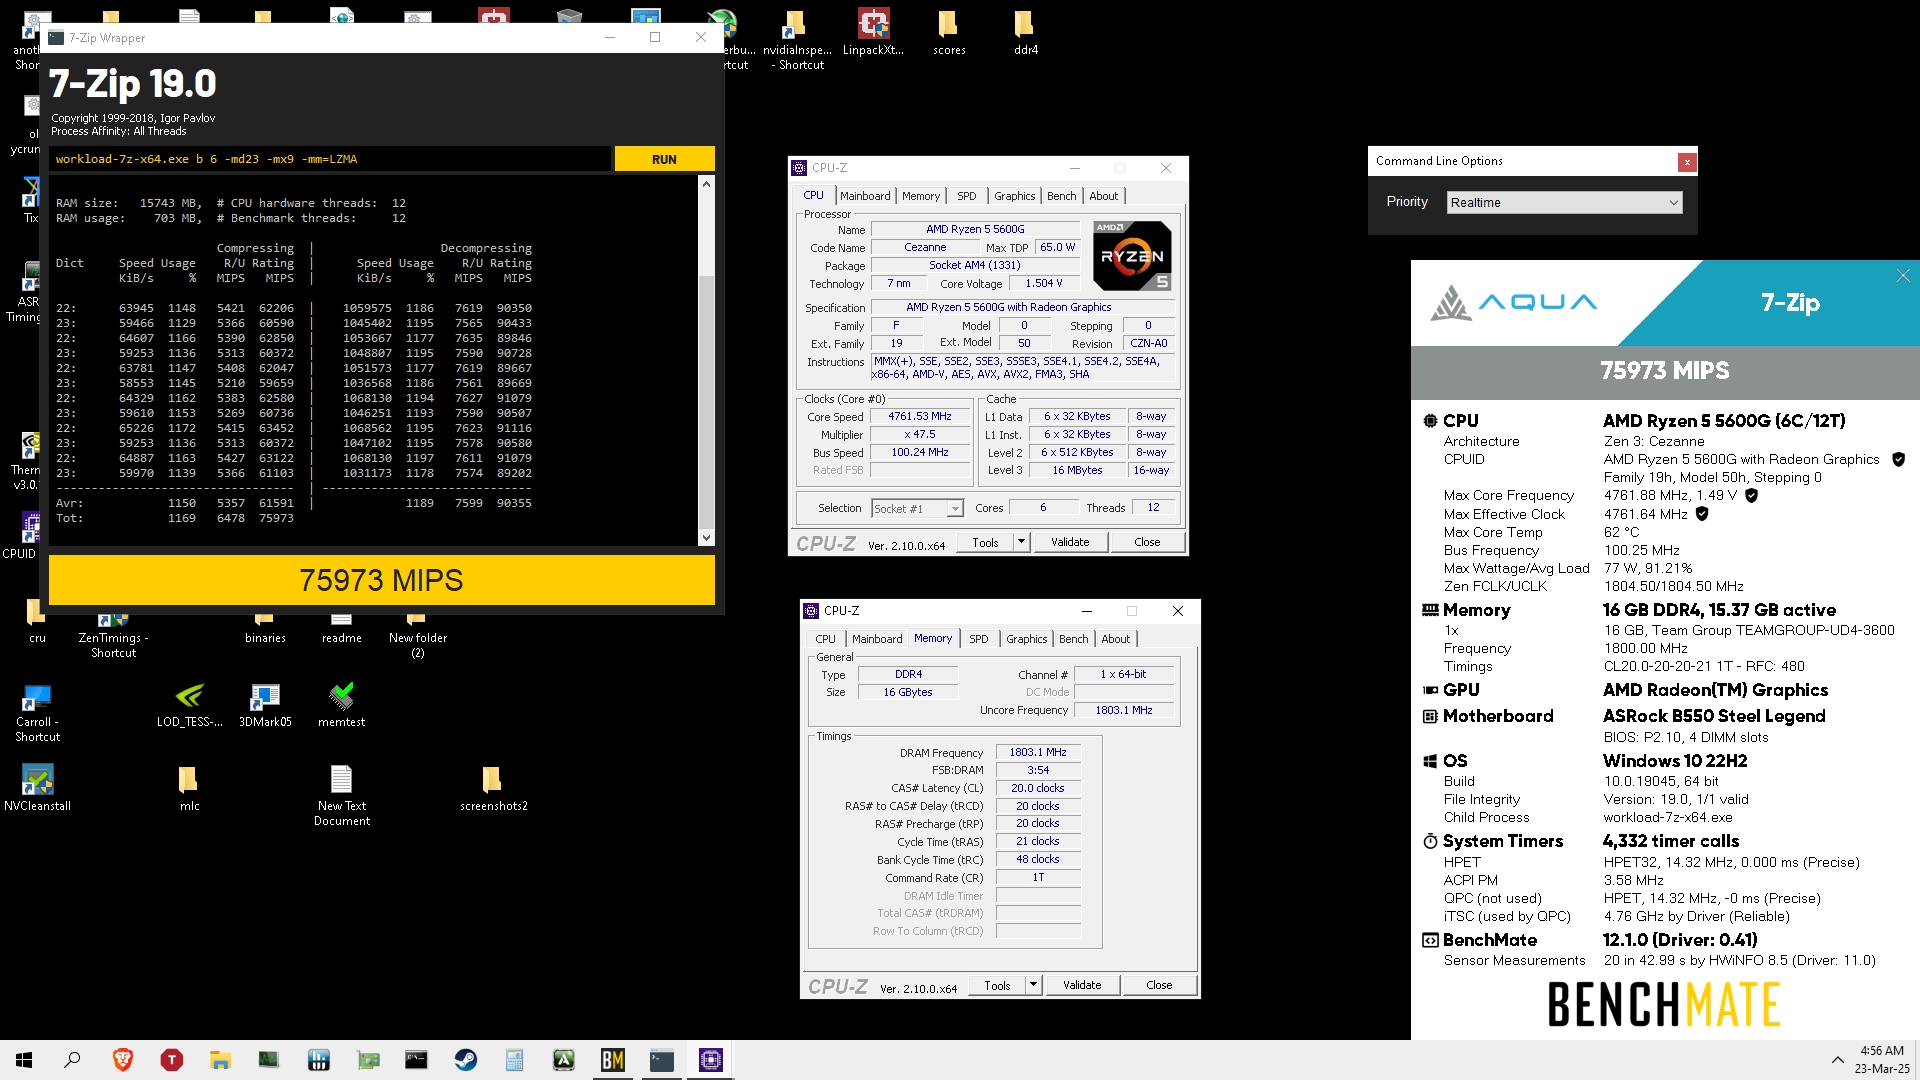Expand Tools arrow in lower CPU-Z window
This screenshot has height=1080, width=1920.
tap(1033, 985)
